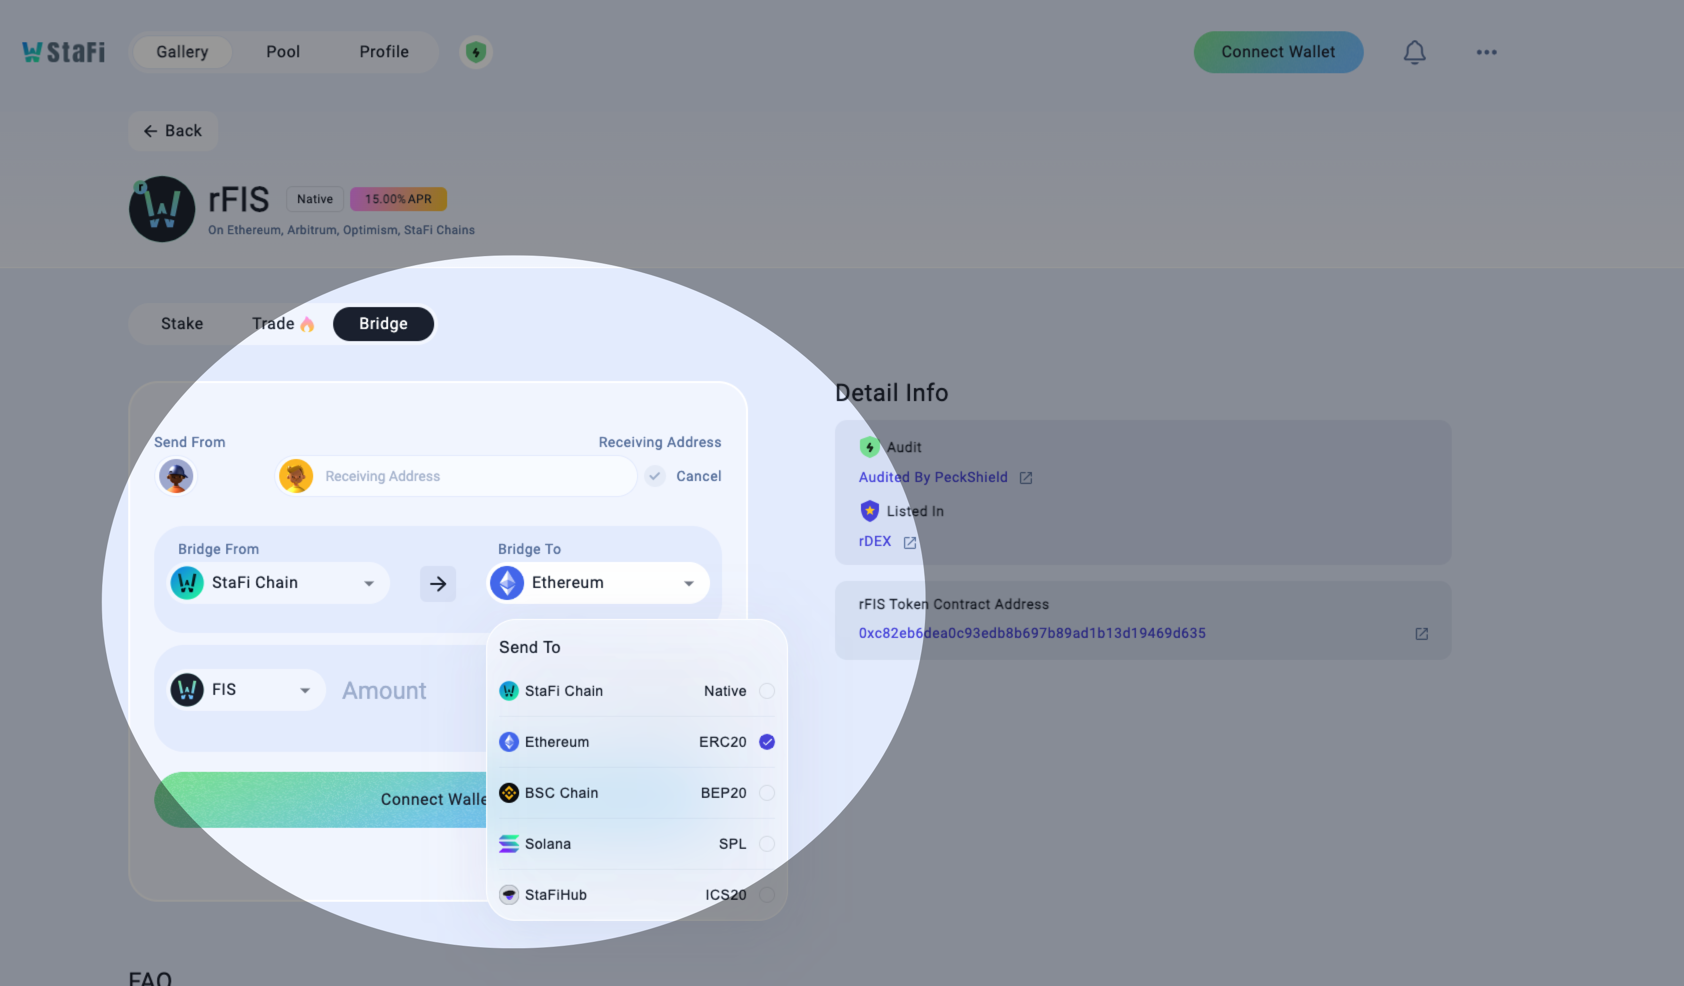The width and height of the screenshot is (1684, 986).
Task: Click the Audit shield icon in Detail Info
Action: [870, 447]
